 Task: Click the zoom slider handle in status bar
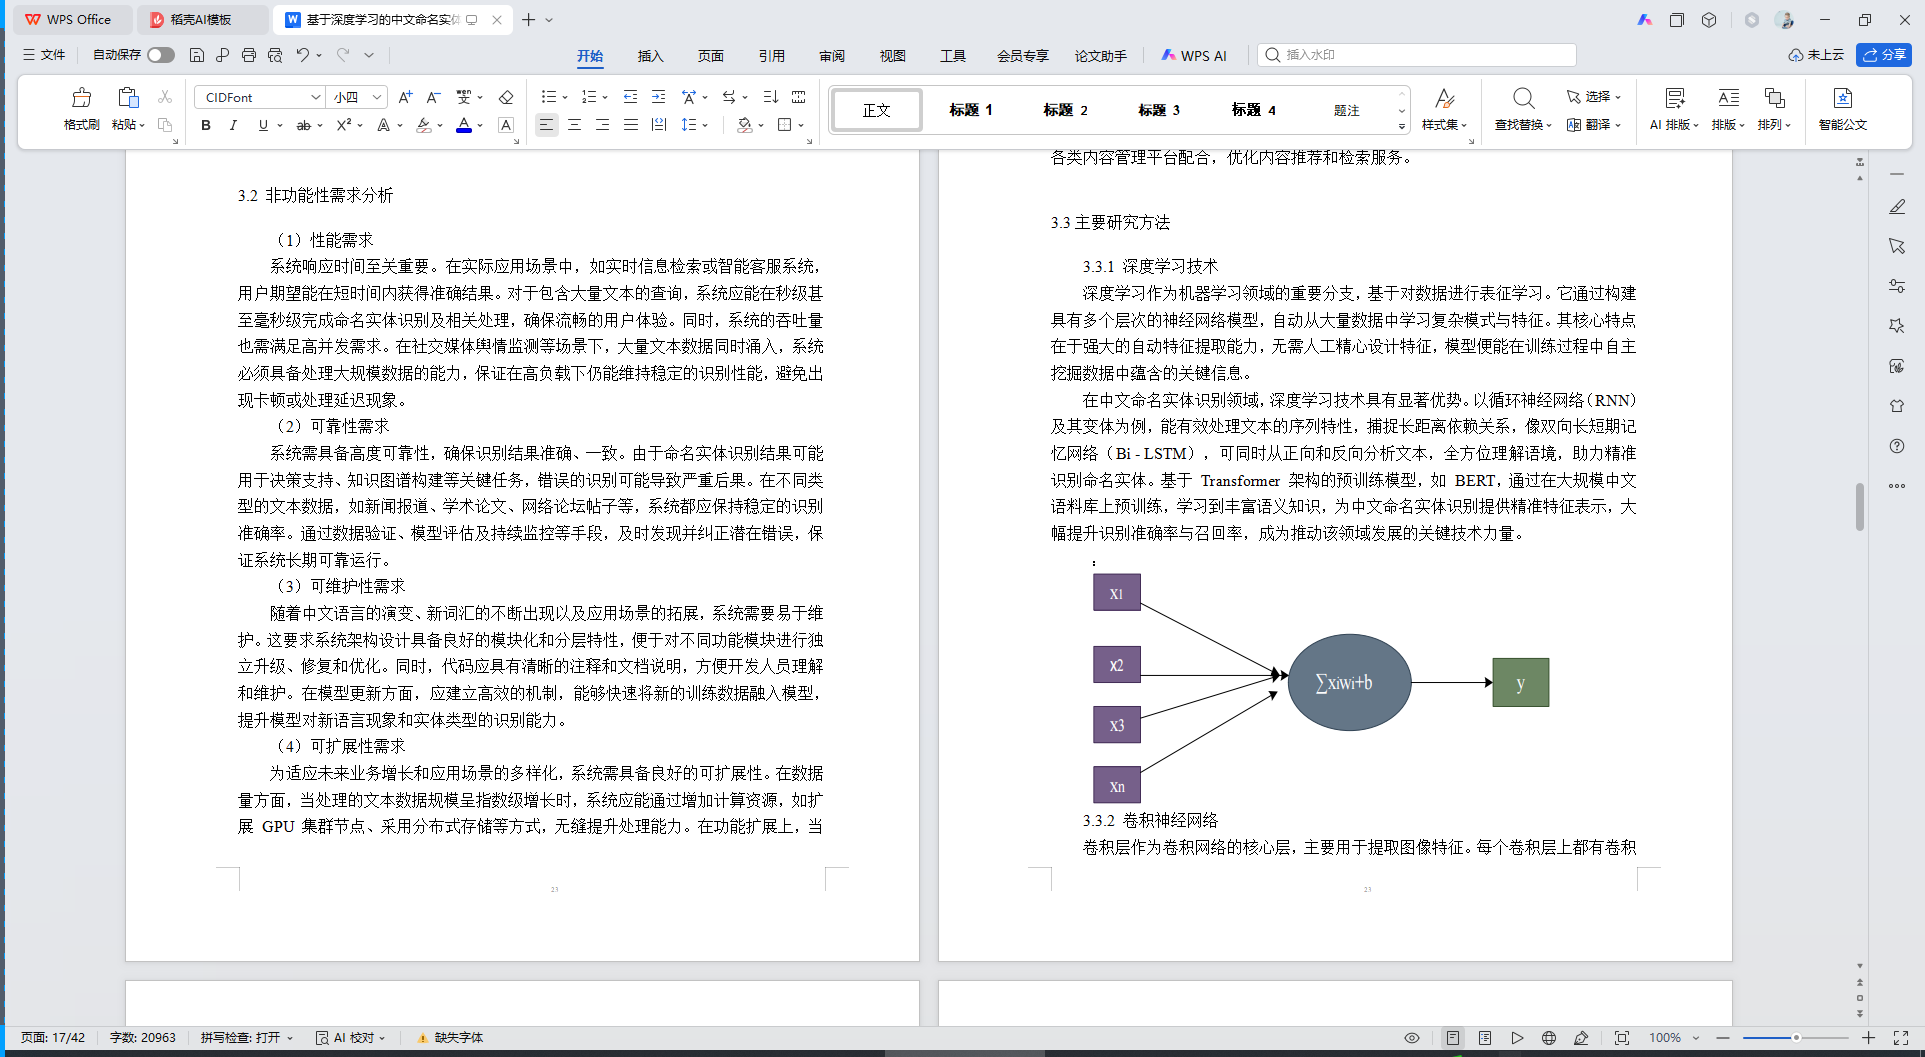(1796, 1038)
